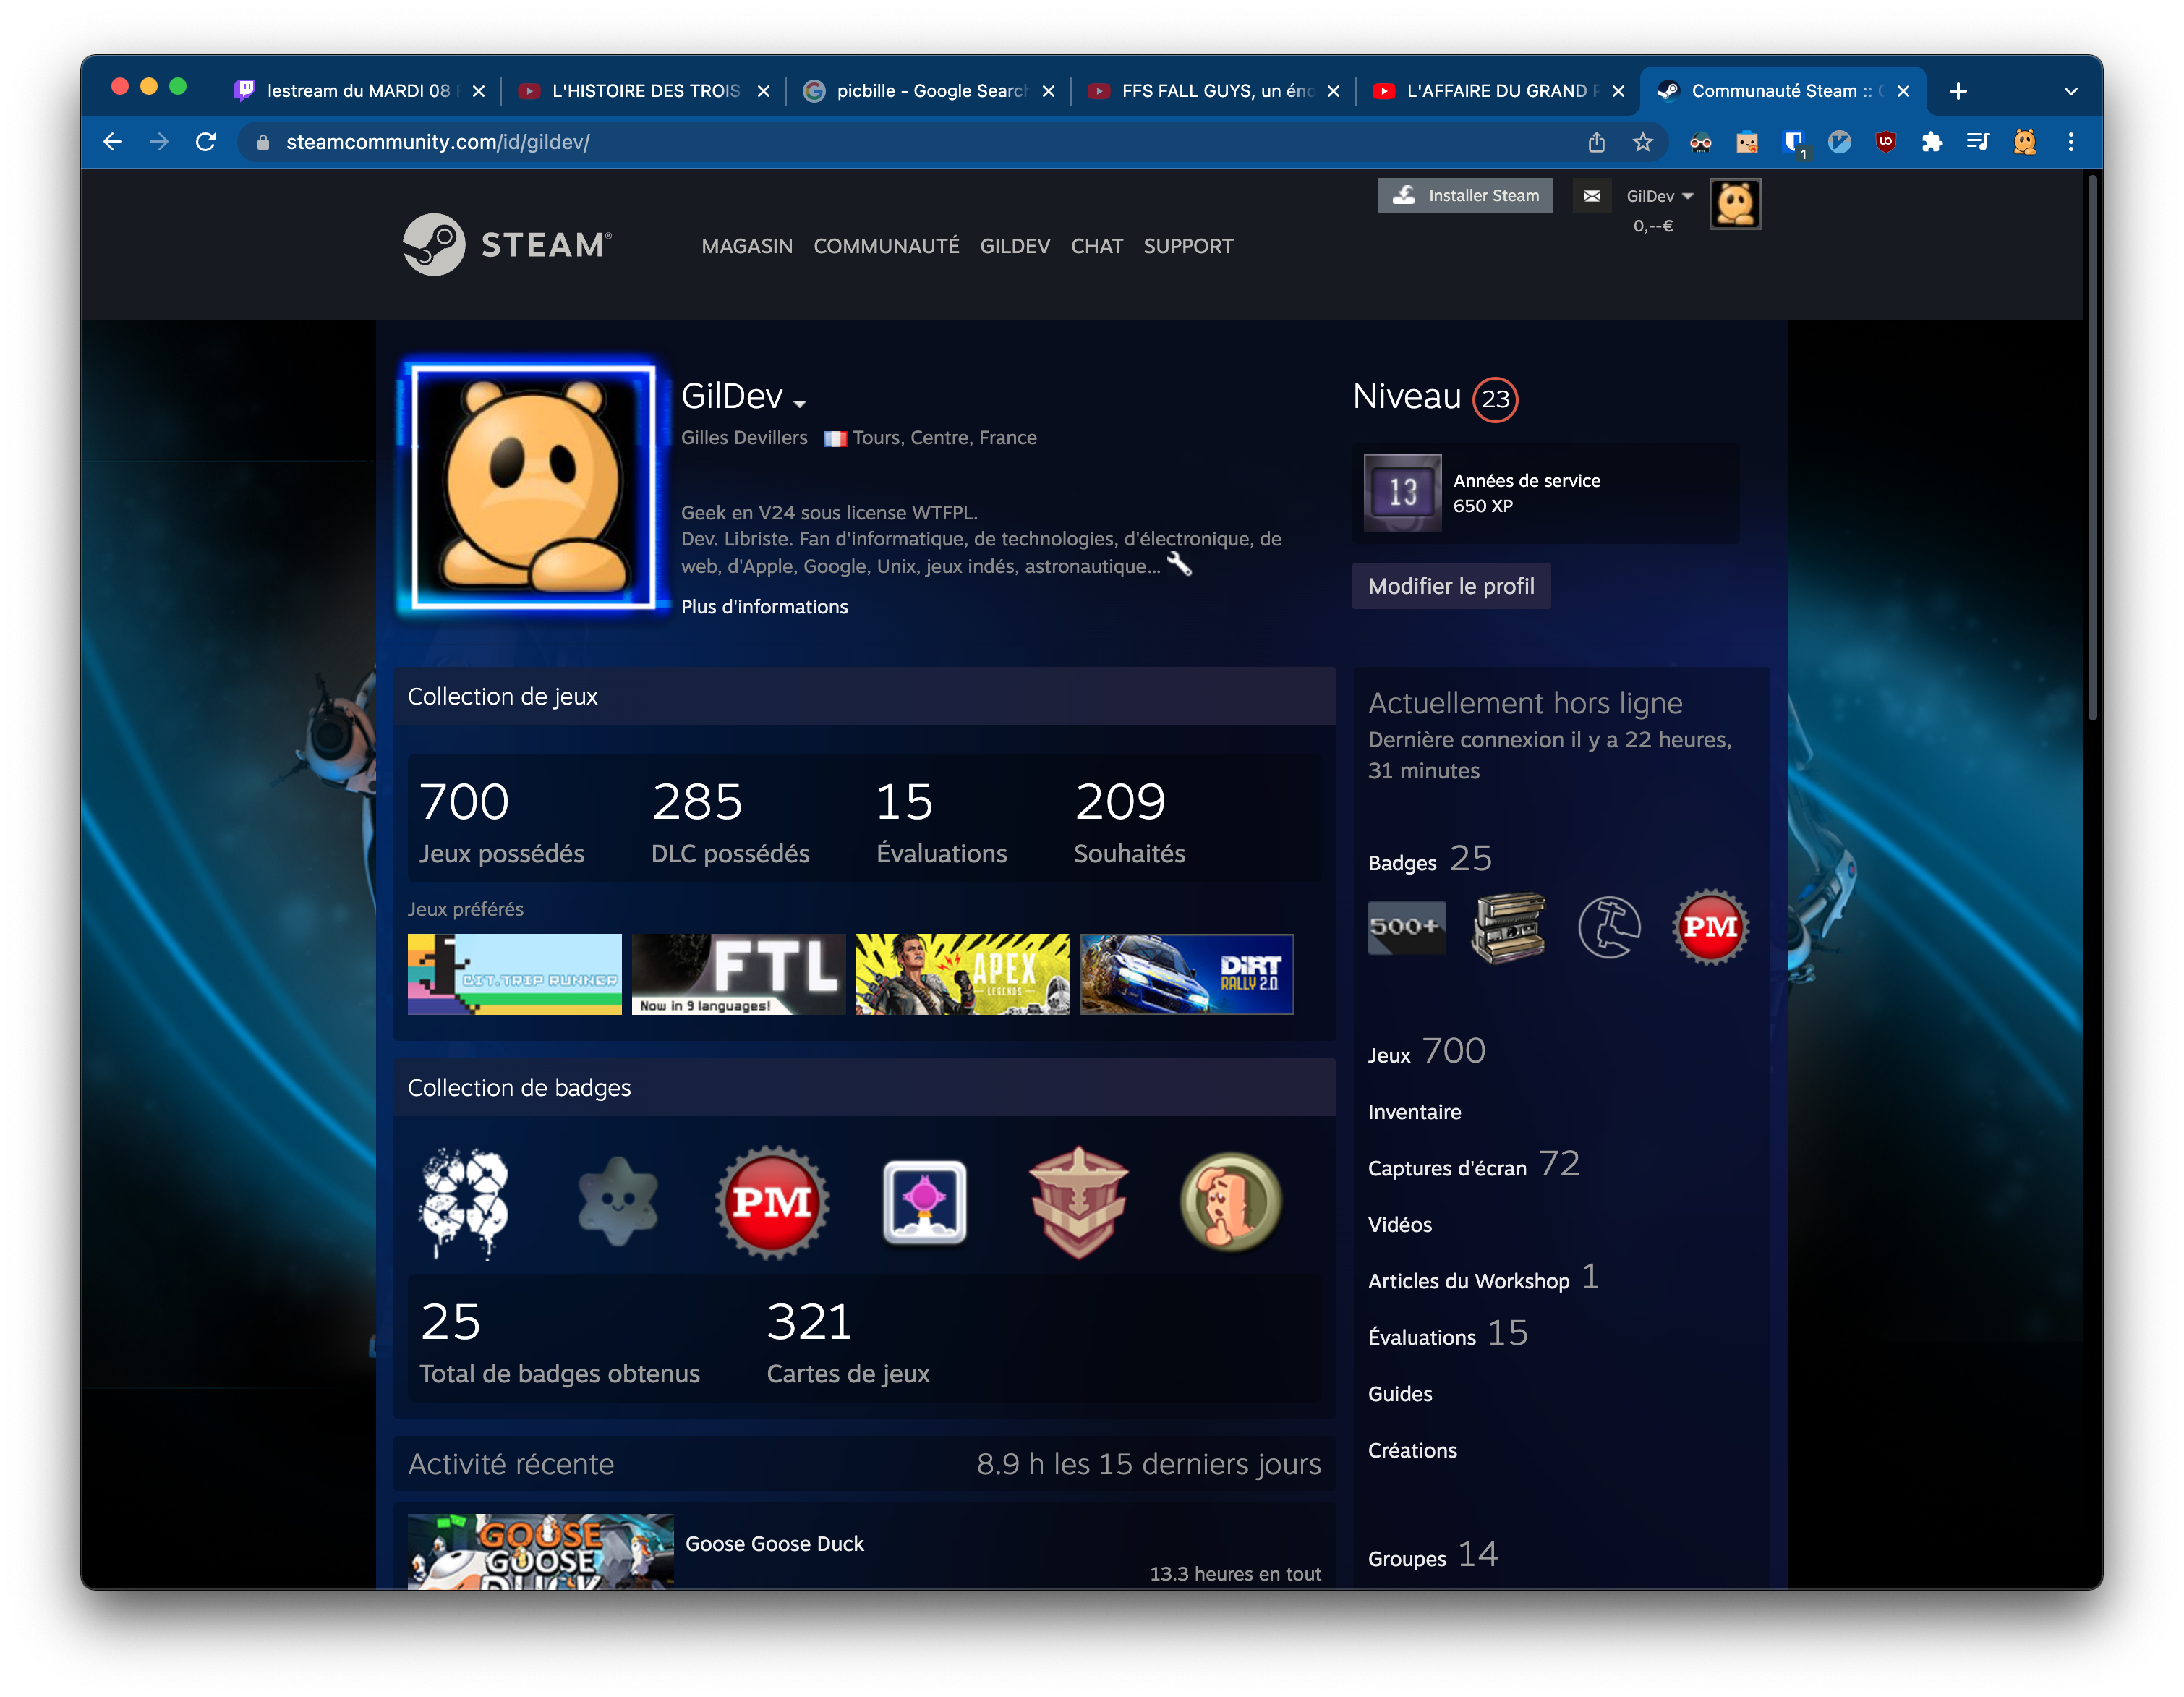Open the Bitwarden shield extension icon
Viewport: 2184px width, 1697px height.
[1794, 142]
